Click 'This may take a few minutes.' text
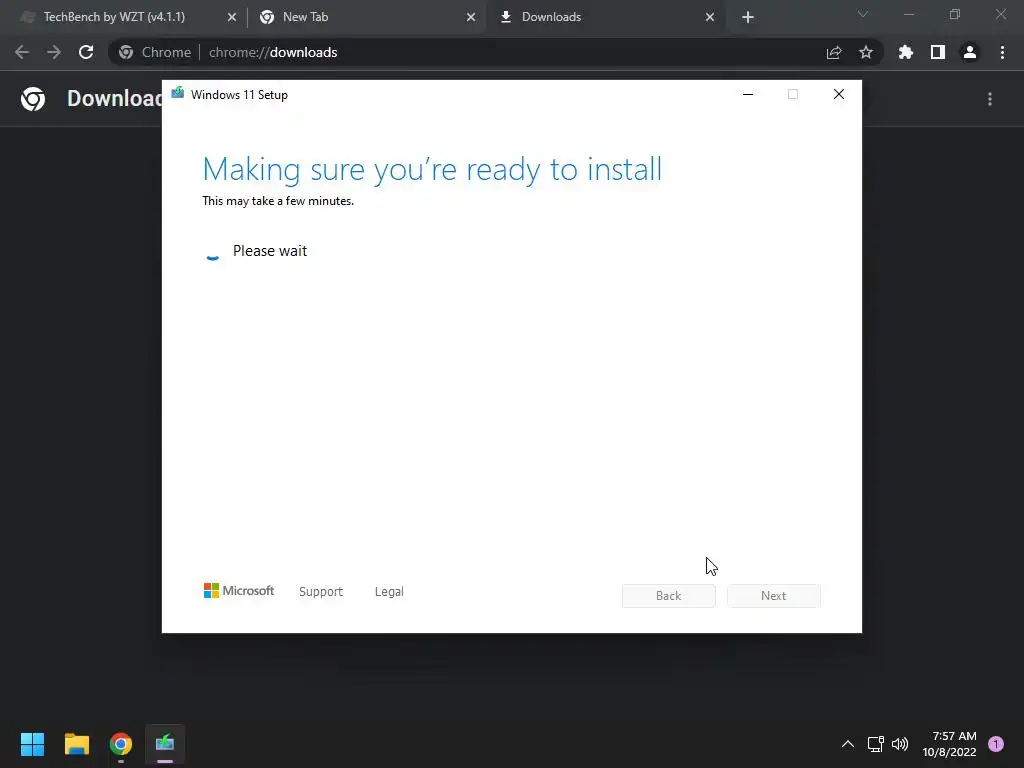 [x=278, y=201]
